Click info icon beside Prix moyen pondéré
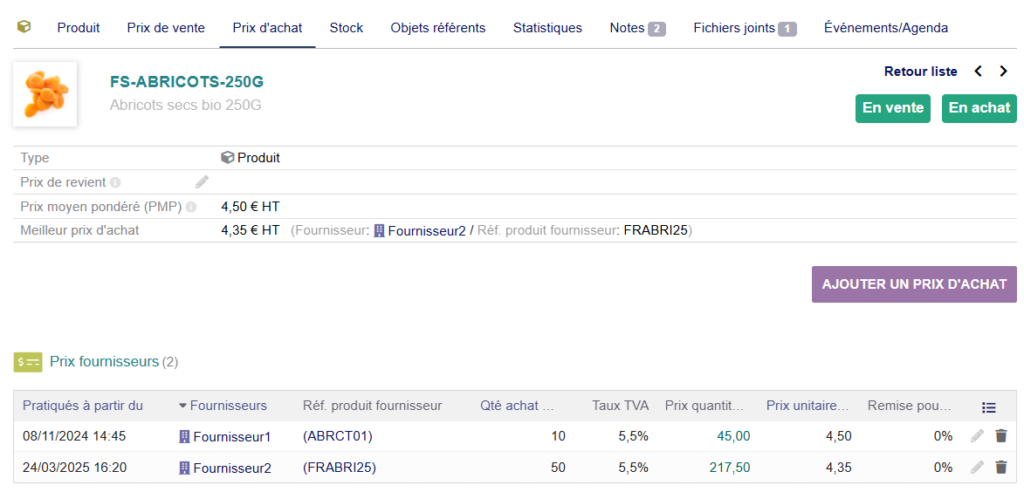Viewport: 1024px width, 492px height. click(191, 207)
